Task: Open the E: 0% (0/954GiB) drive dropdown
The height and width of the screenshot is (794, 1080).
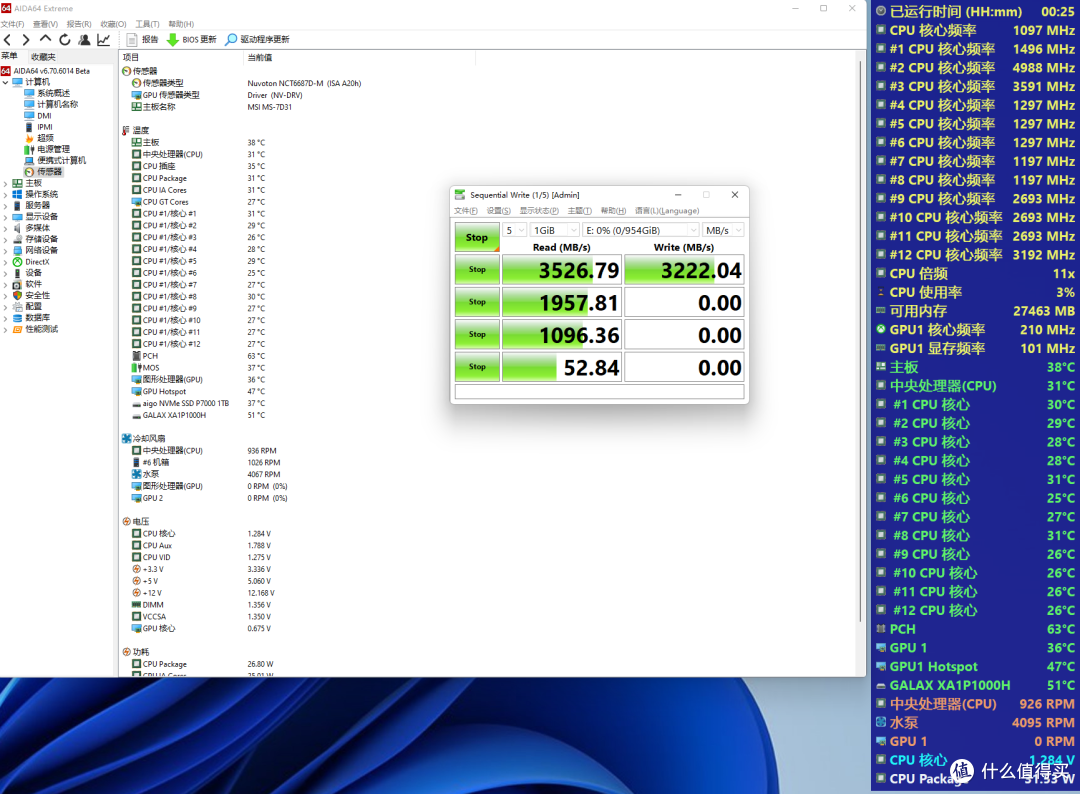Action: pyautogui.click(x=641, y=230)
